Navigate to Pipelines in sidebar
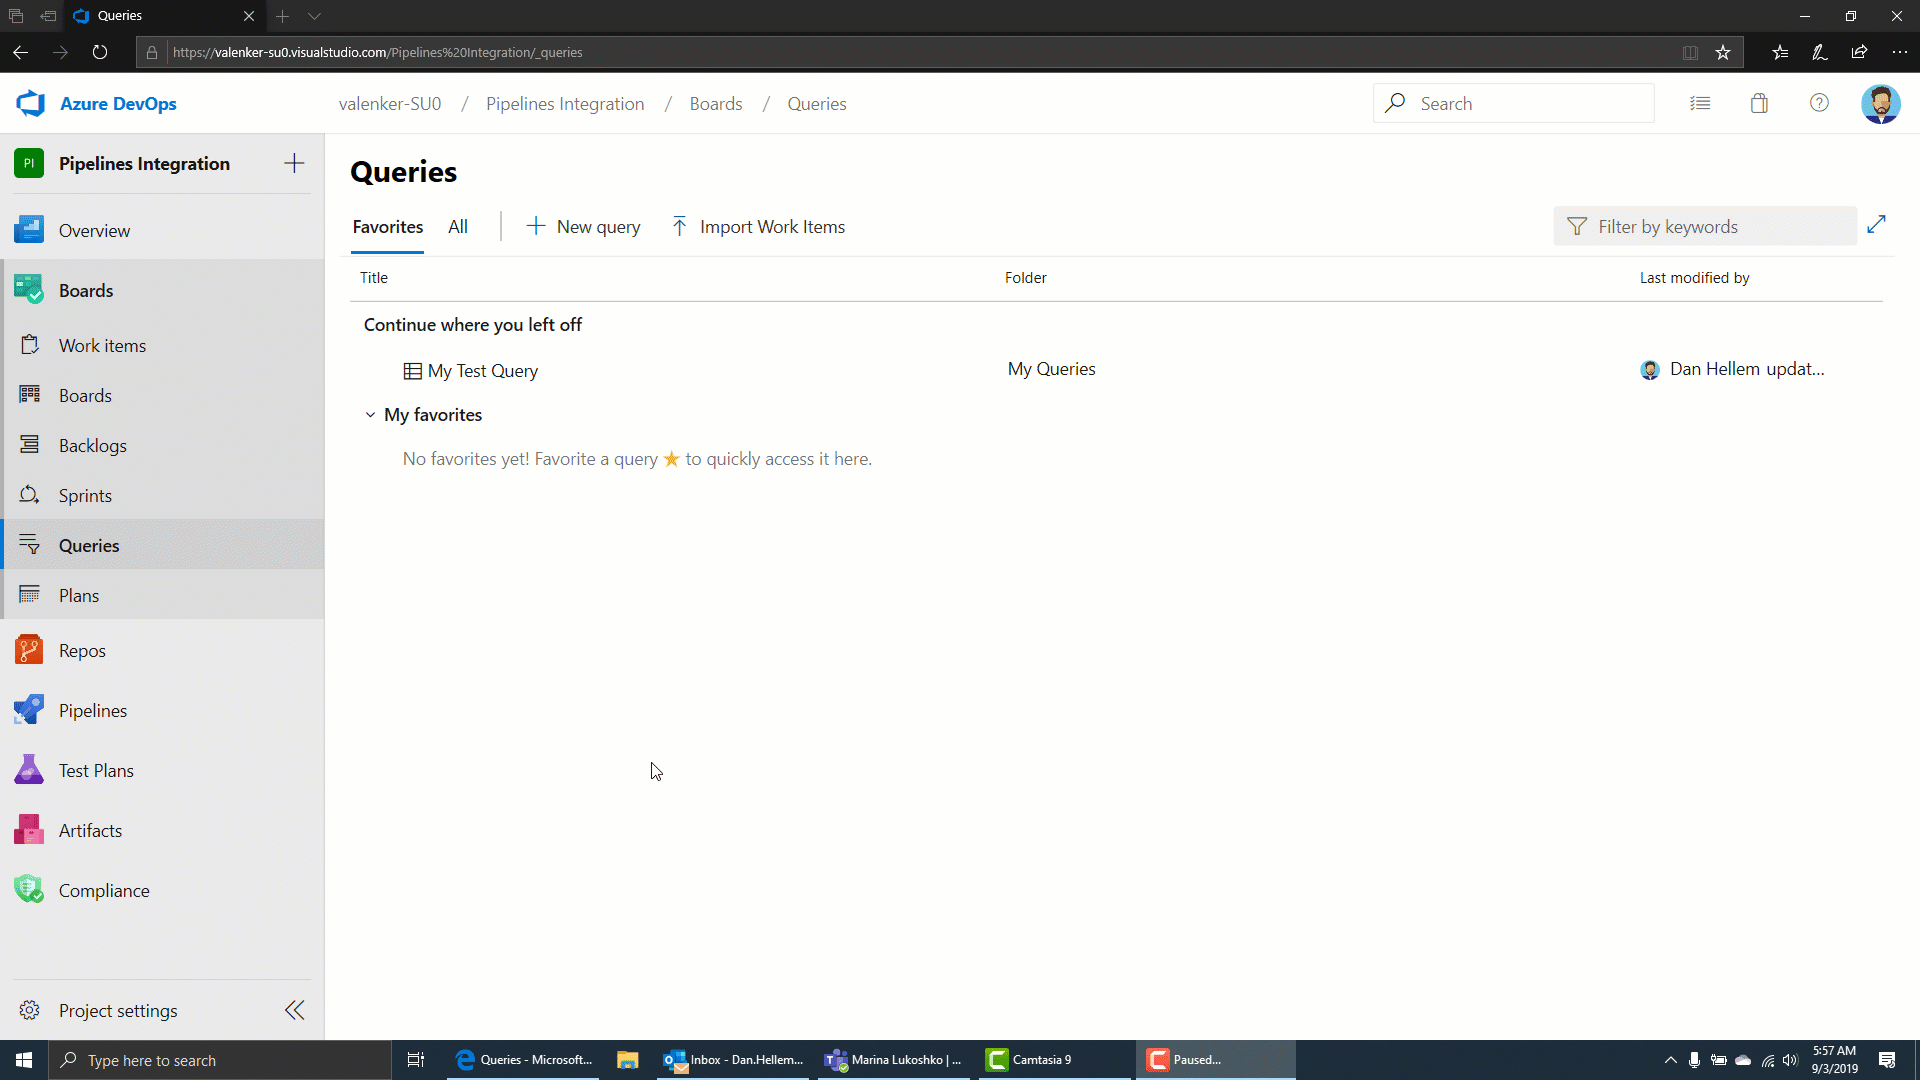1920x1080 pixels. [x=92, y=709]
